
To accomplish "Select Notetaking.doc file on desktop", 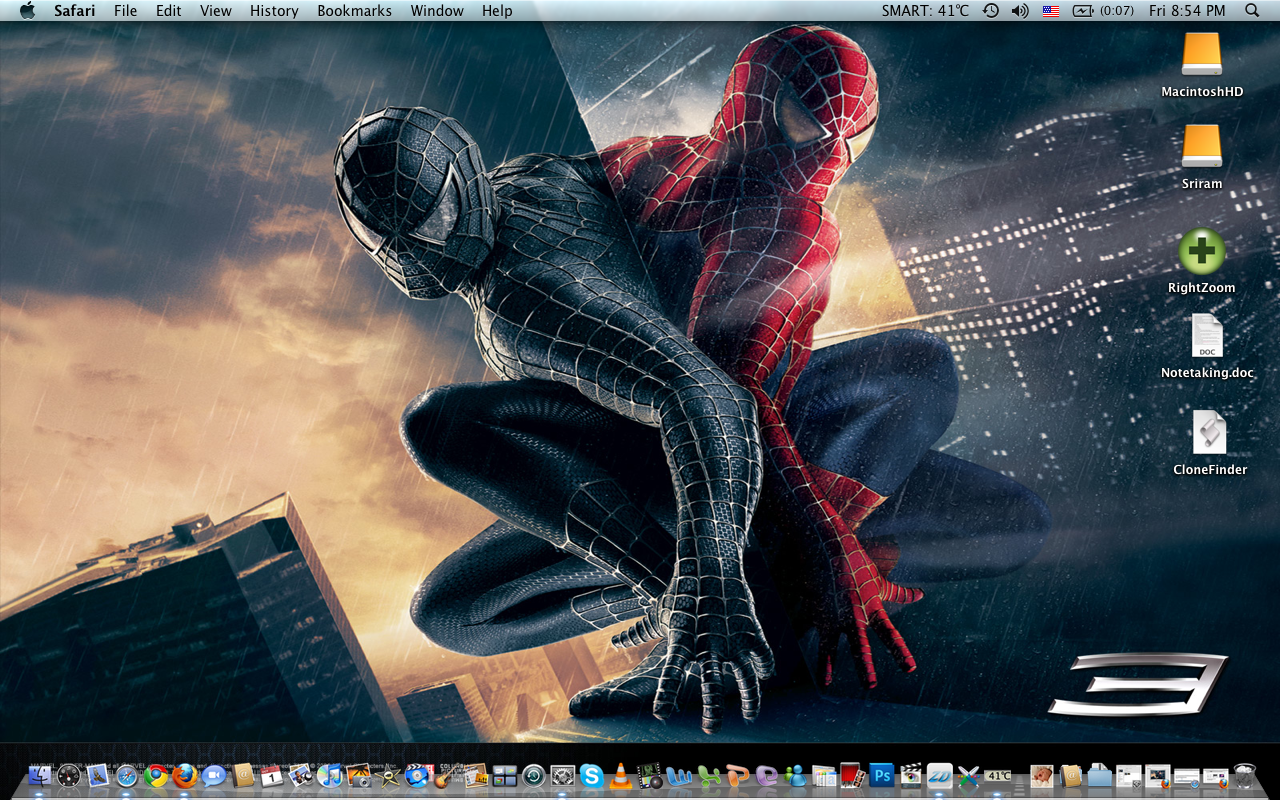I will click(1207, 347).
